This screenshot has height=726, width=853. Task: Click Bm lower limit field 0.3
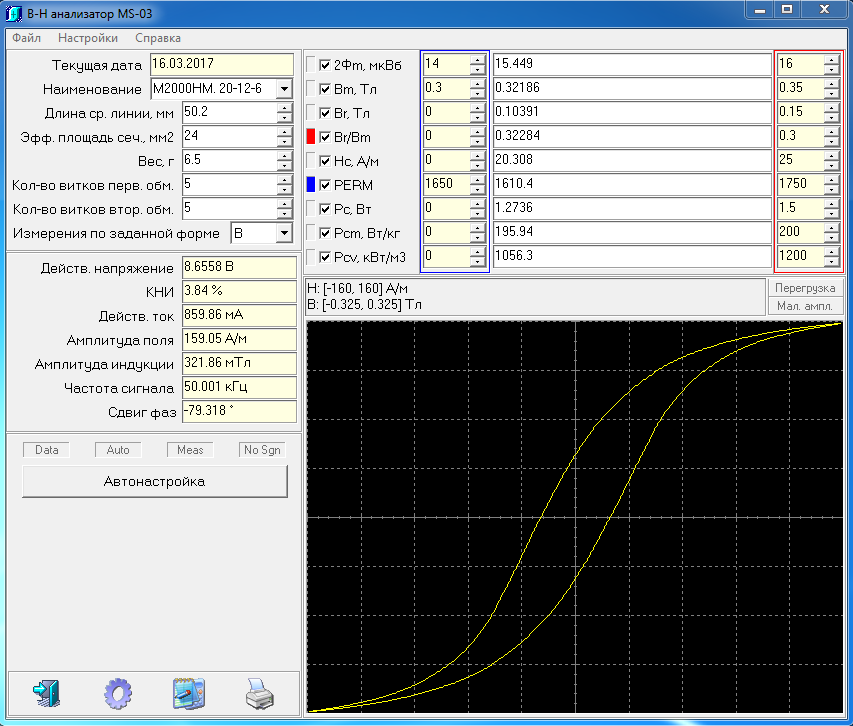[447, 89]
